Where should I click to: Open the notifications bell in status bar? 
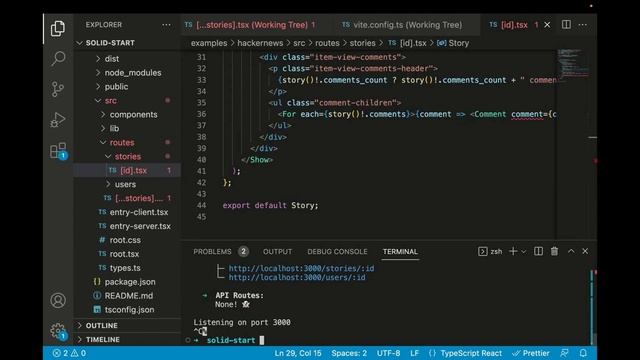583,353
